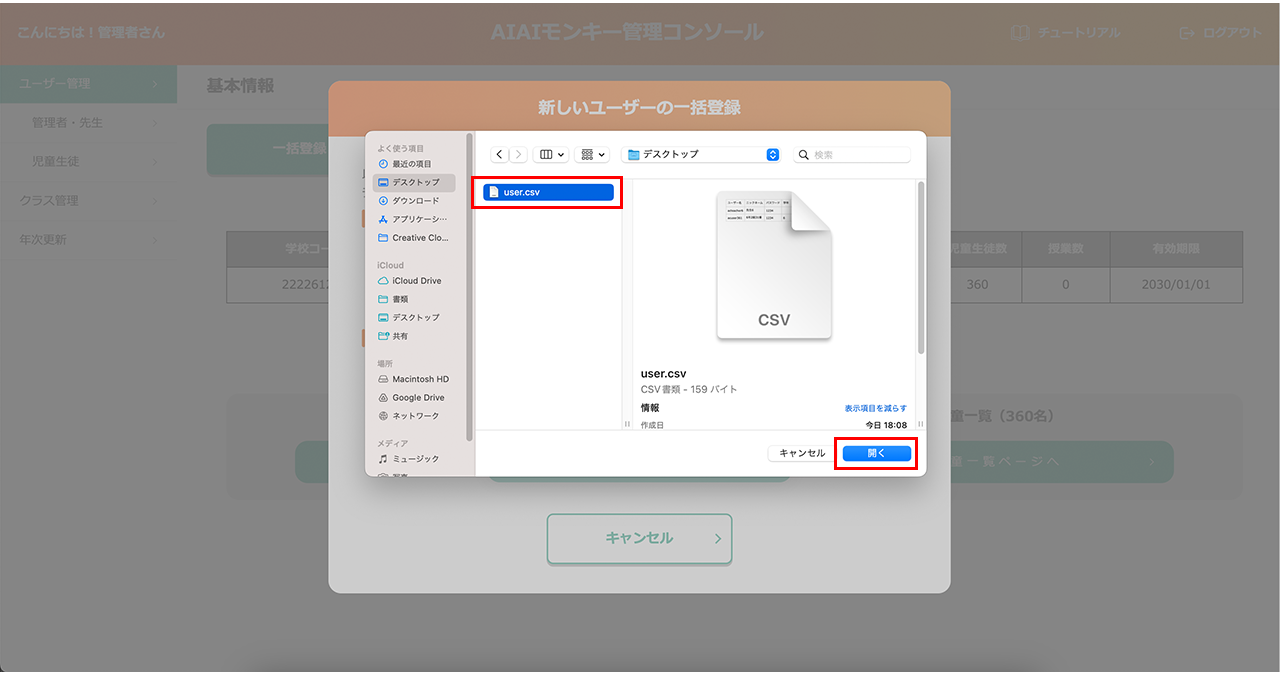The image size is (1280, 675).
Task: Click the 開く button
Action: pyautogui.click(x=876, y=453)
